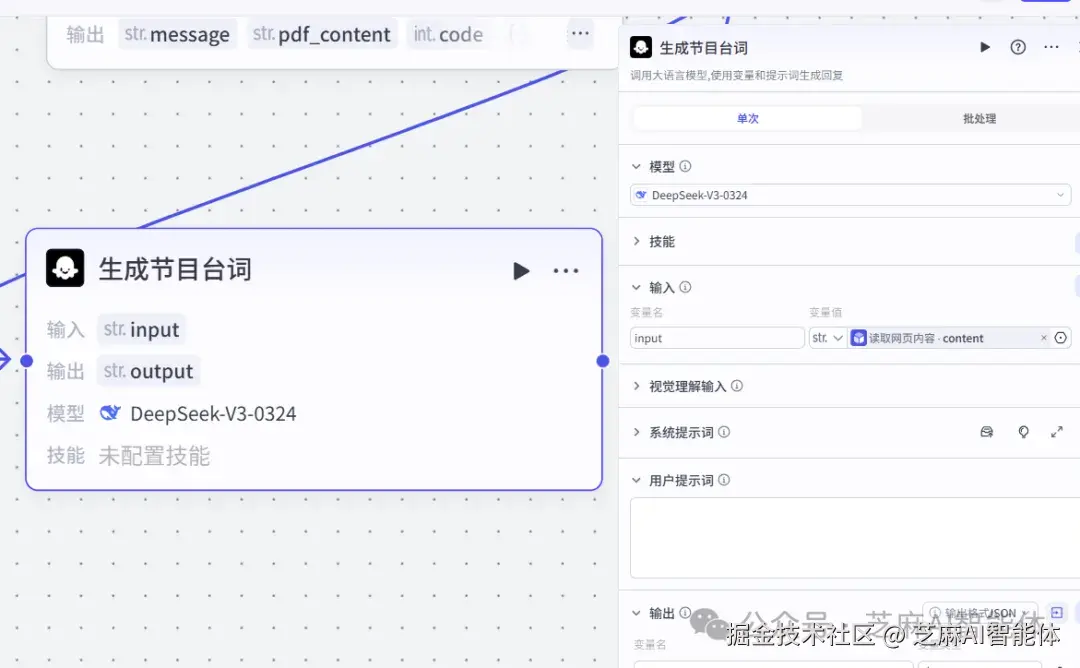Open the DeepSeek-V3-0324 model dropdown
This screenshot has width=1080, height=668.
850,194
